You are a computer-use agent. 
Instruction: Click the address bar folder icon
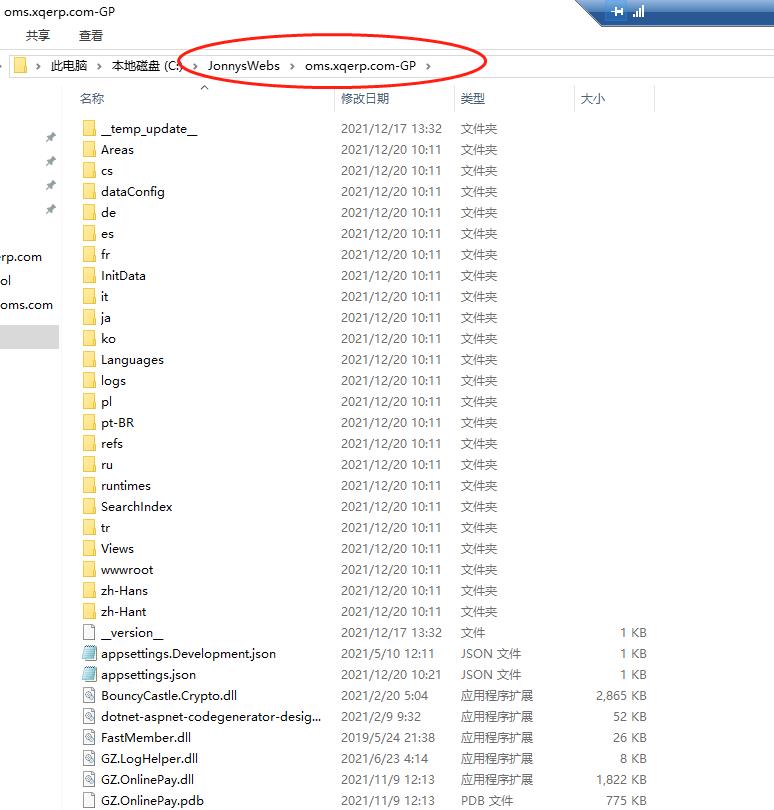coord(19,66)
